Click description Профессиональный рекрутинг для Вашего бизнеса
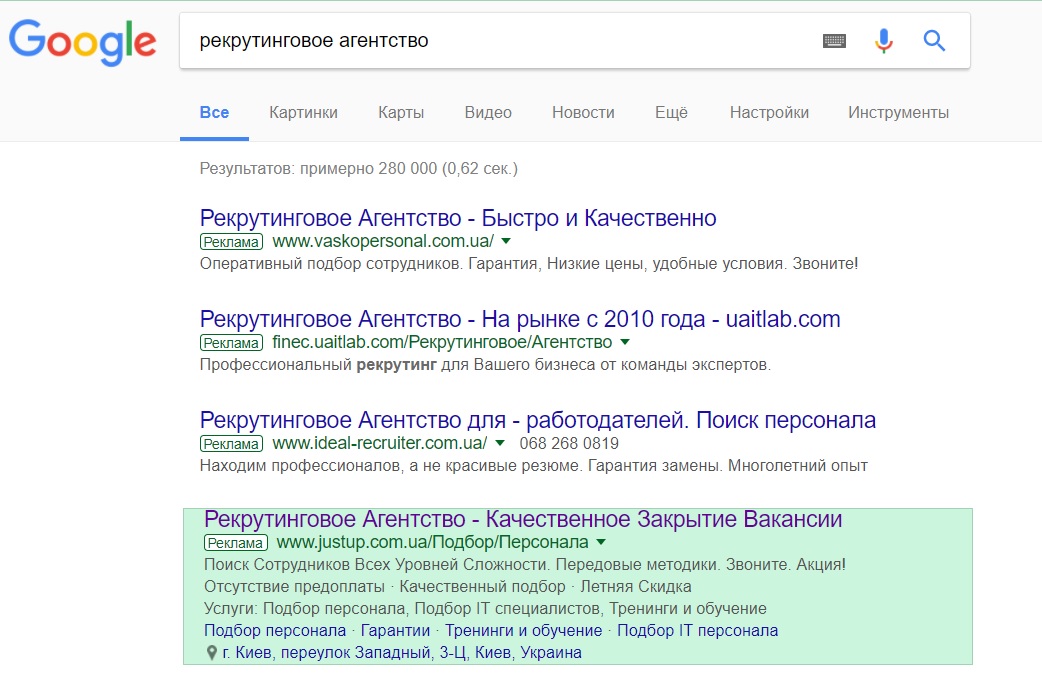This screenshot has width=1042, height=693. click(x=485, y=365)
